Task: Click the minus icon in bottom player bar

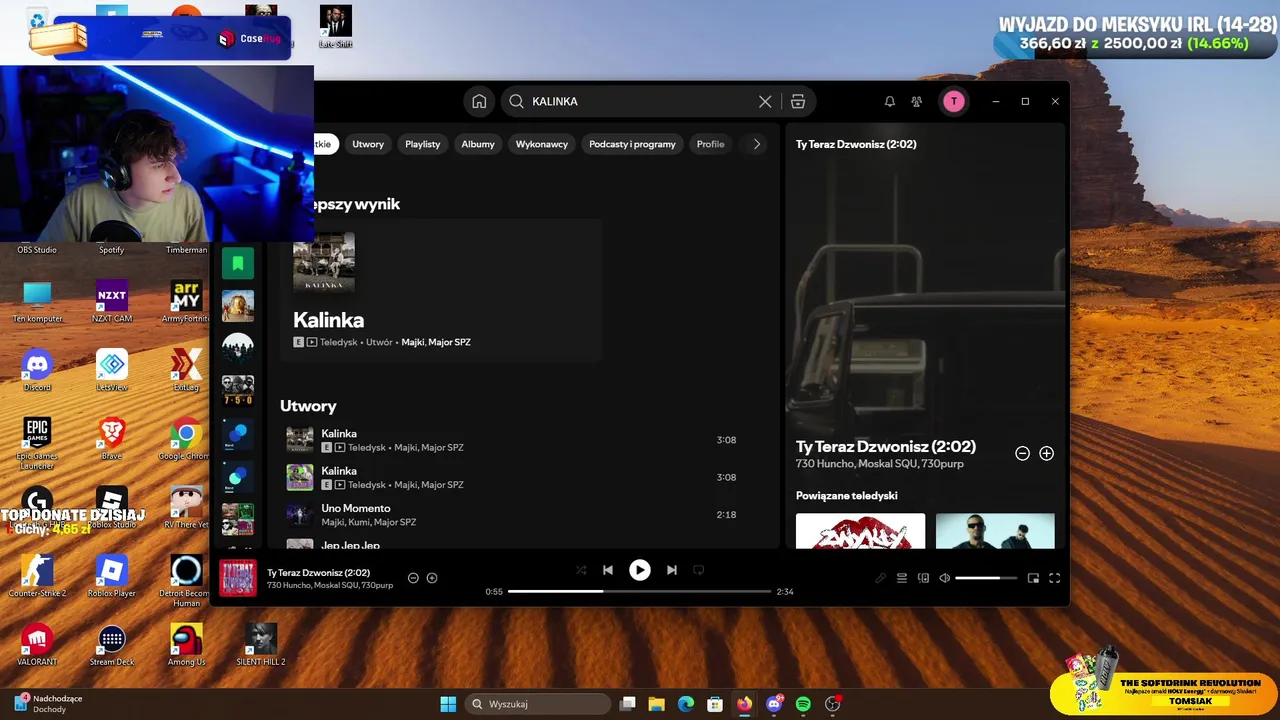Action: click(x=413, y=578)
